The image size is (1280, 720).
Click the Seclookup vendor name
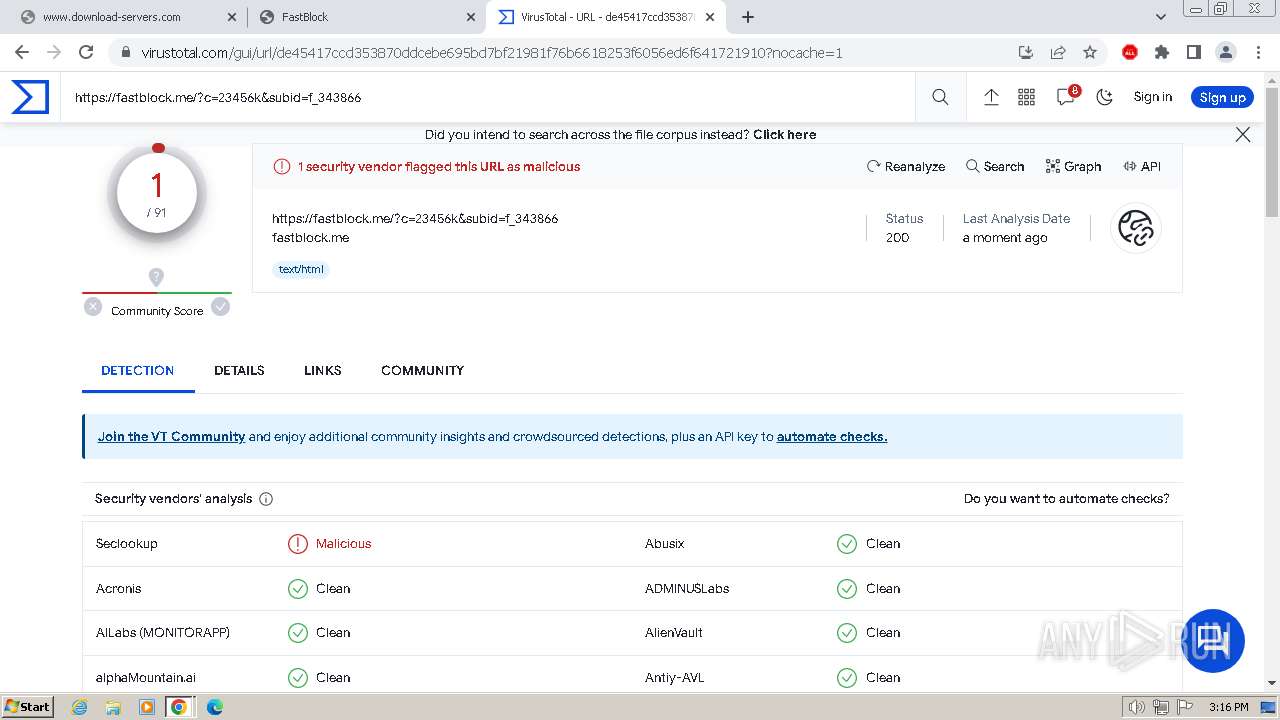point(127,544)
